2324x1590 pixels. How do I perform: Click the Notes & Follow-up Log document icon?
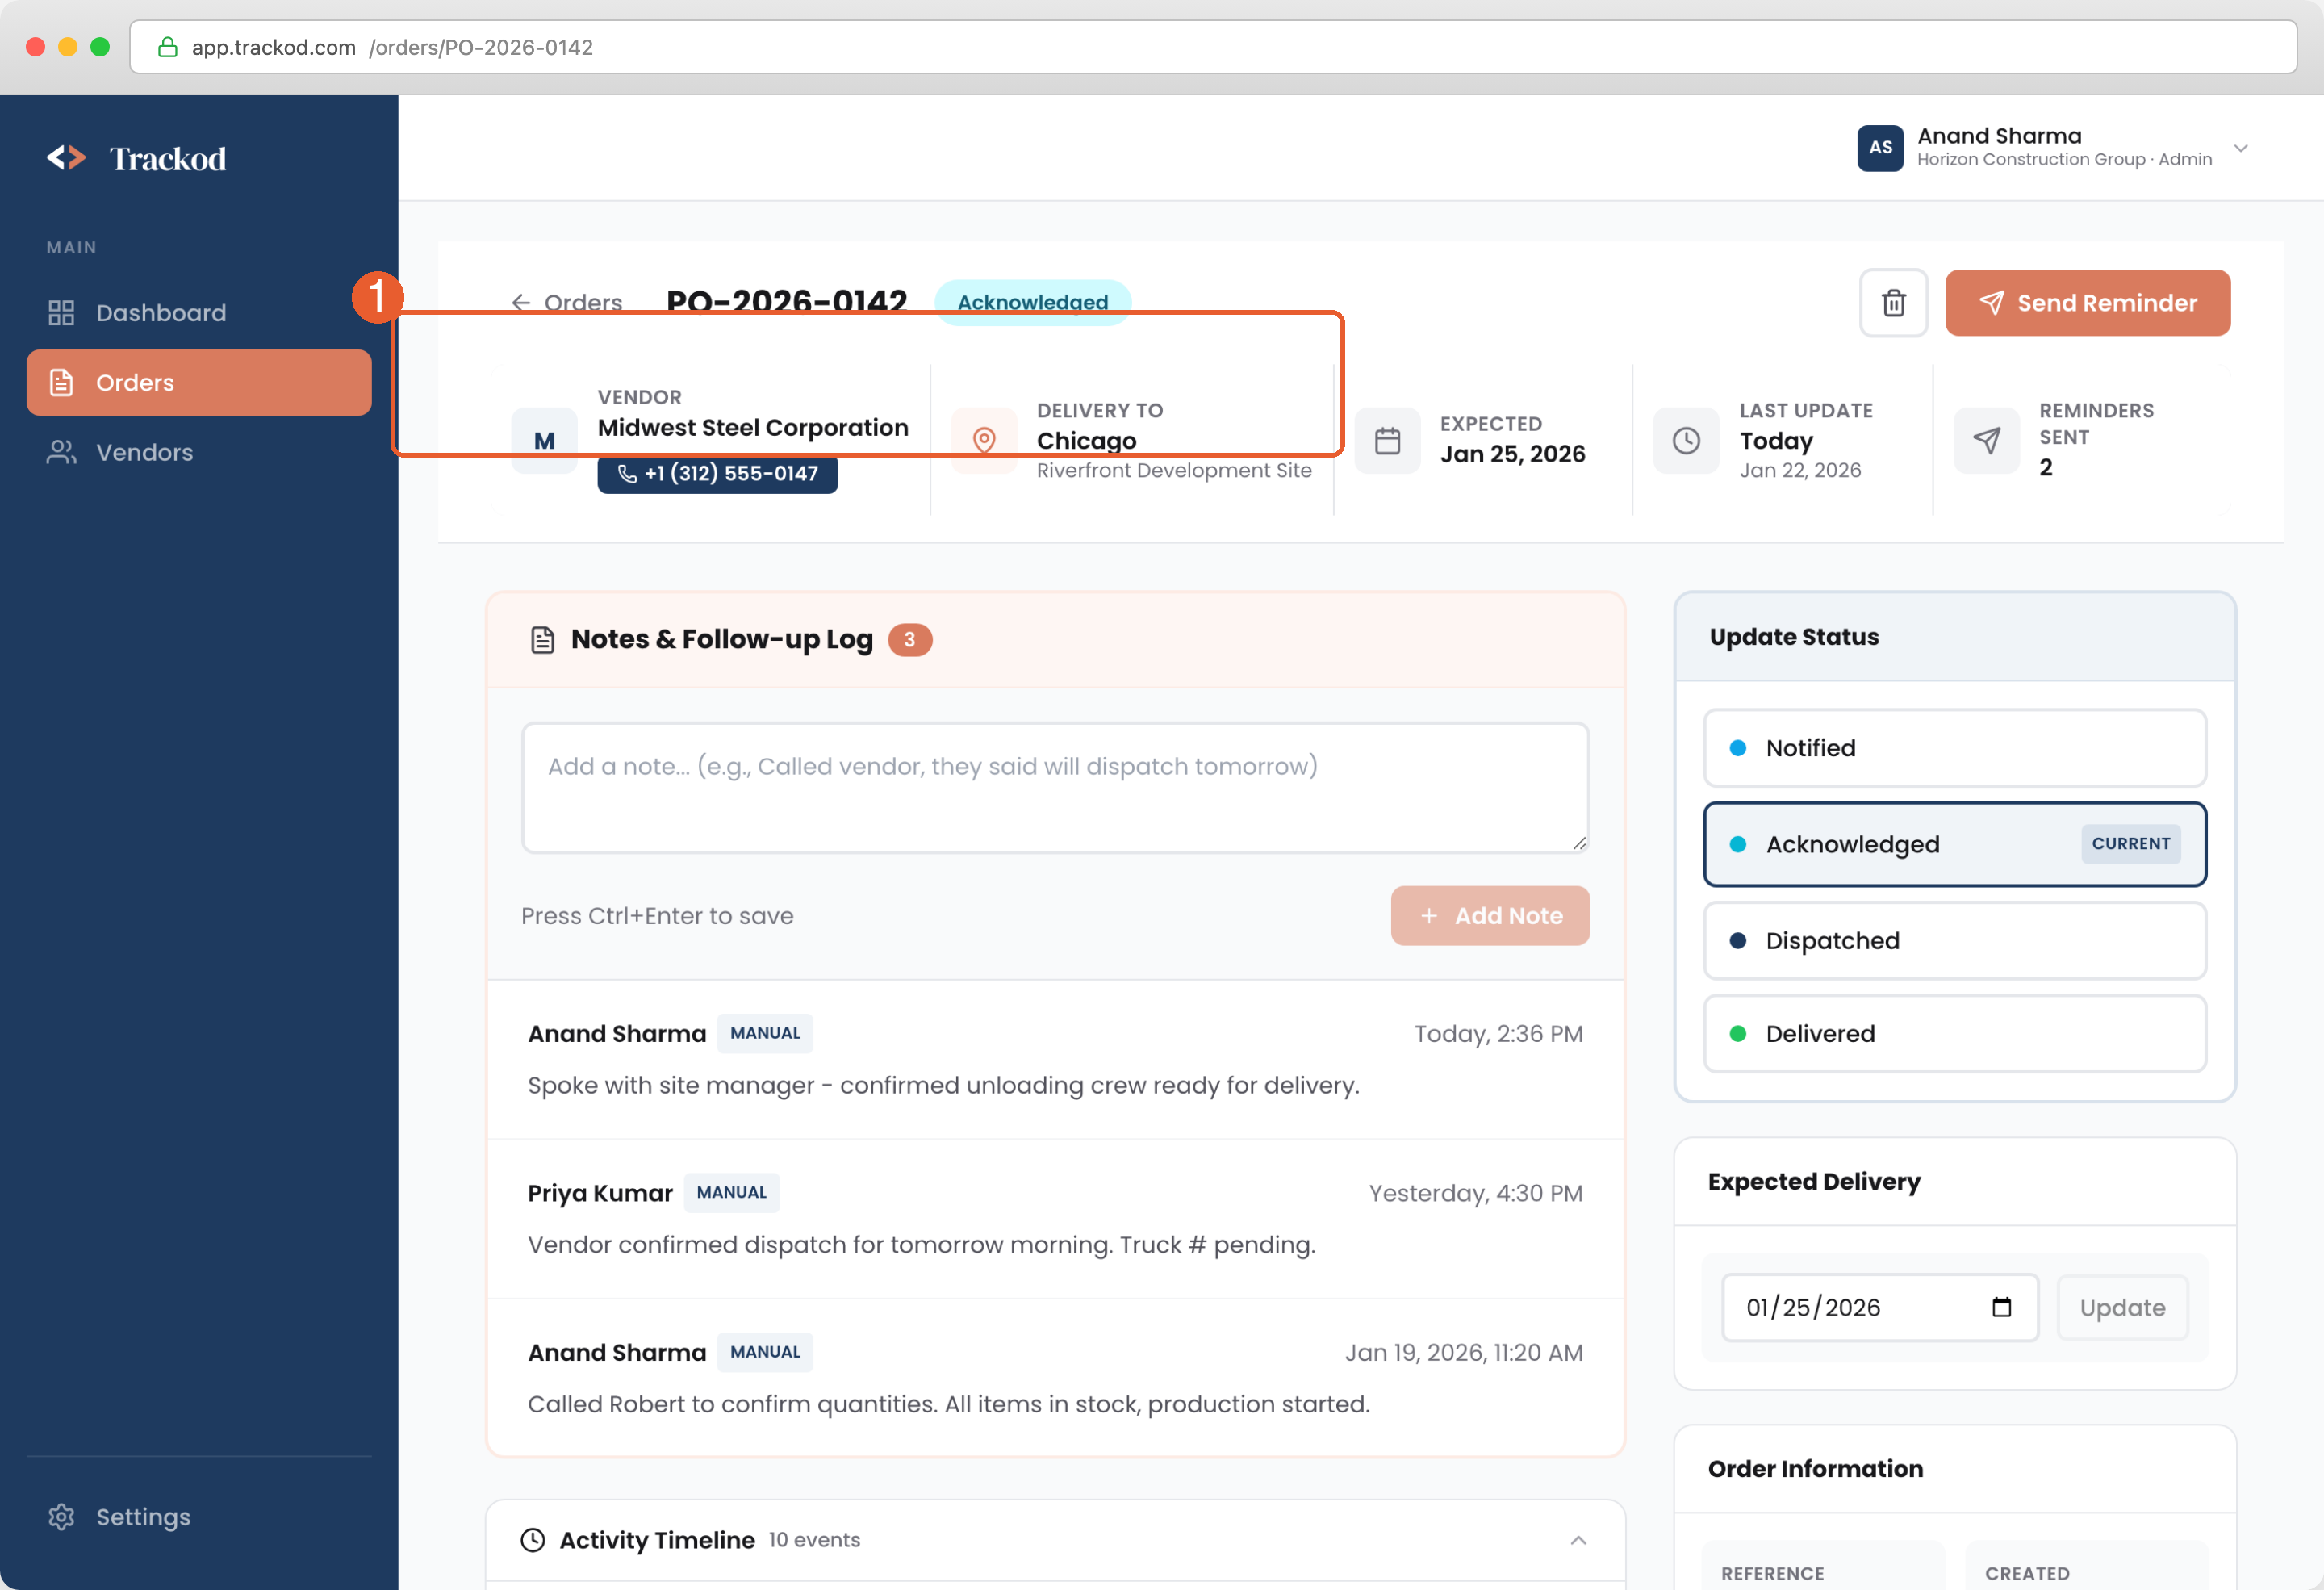pos(542,639)
